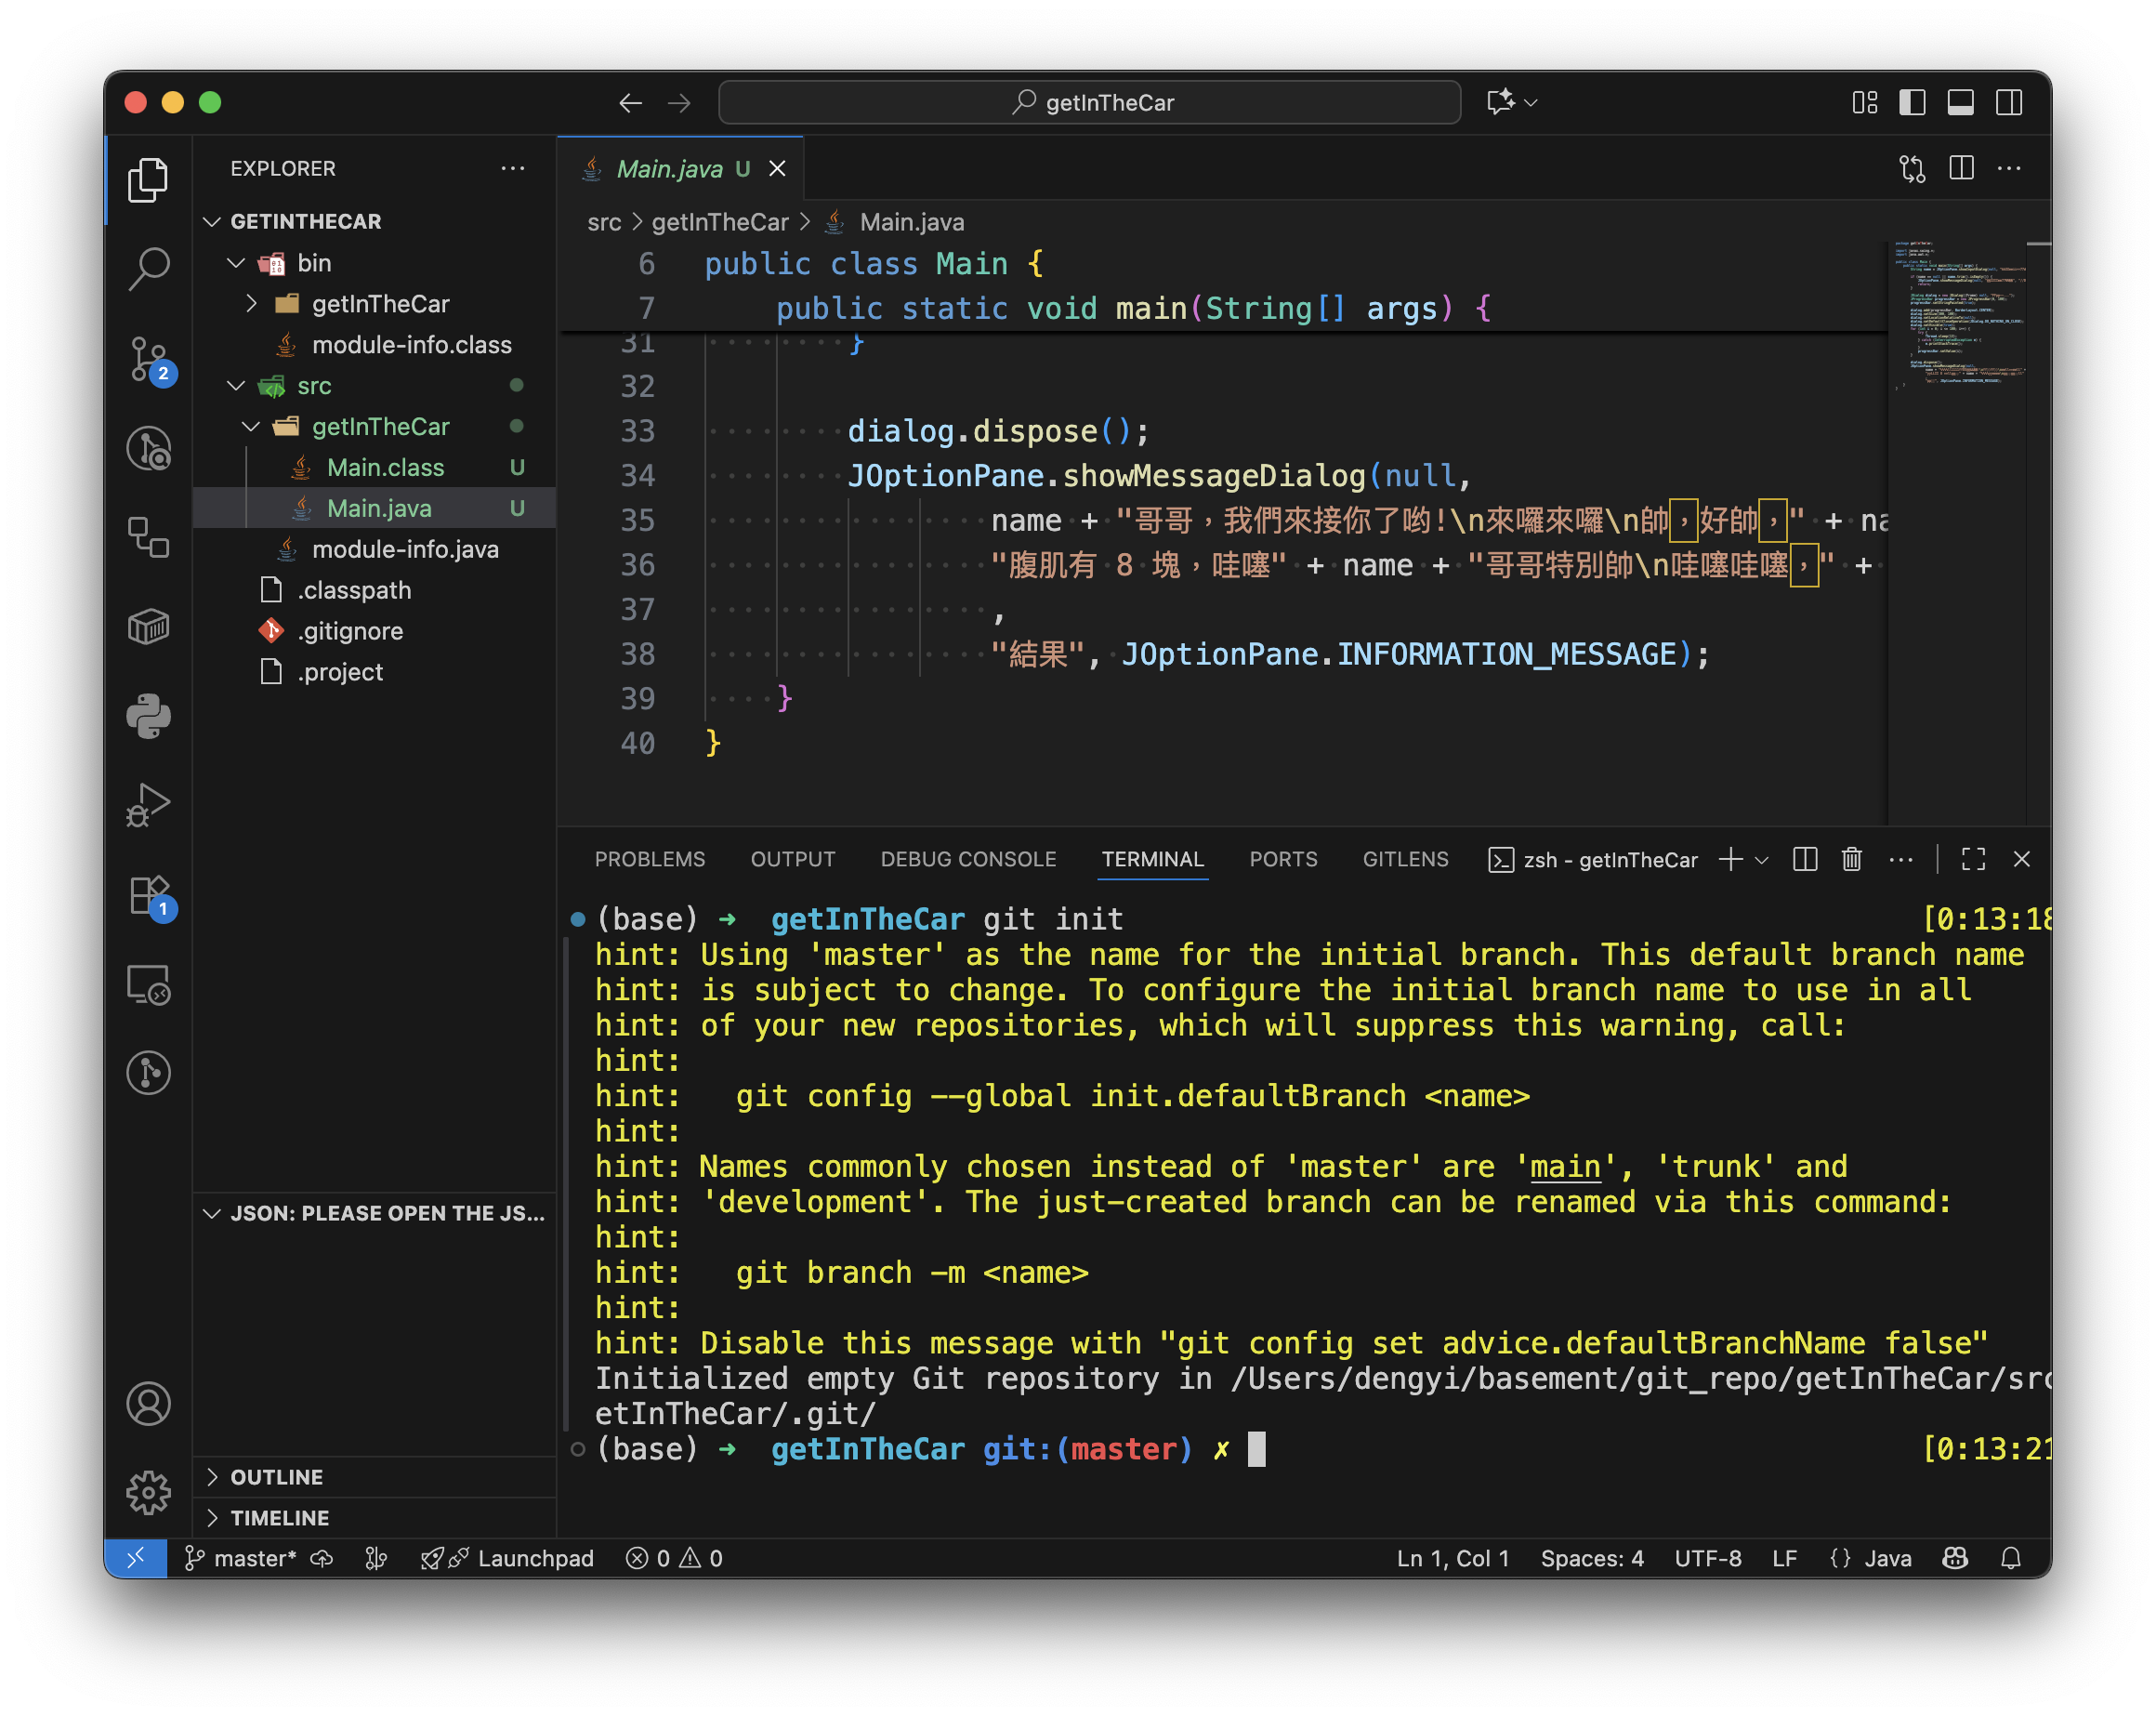The width and height of the screenshot is (2156, 1716).
Task: Click the master* branch in status bar
Action: pos(254,1558)
